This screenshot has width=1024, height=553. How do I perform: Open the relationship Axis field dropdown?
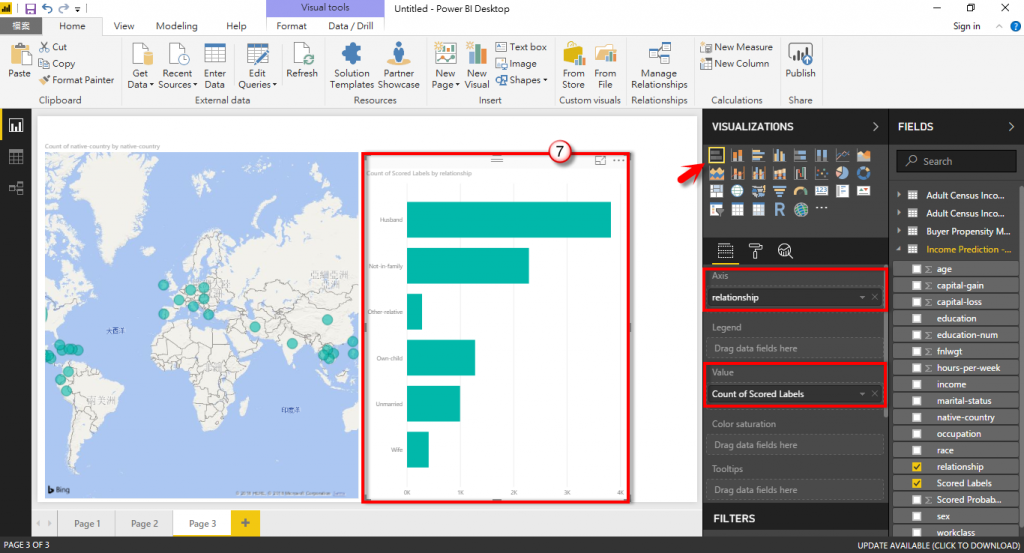click(862, 298)
